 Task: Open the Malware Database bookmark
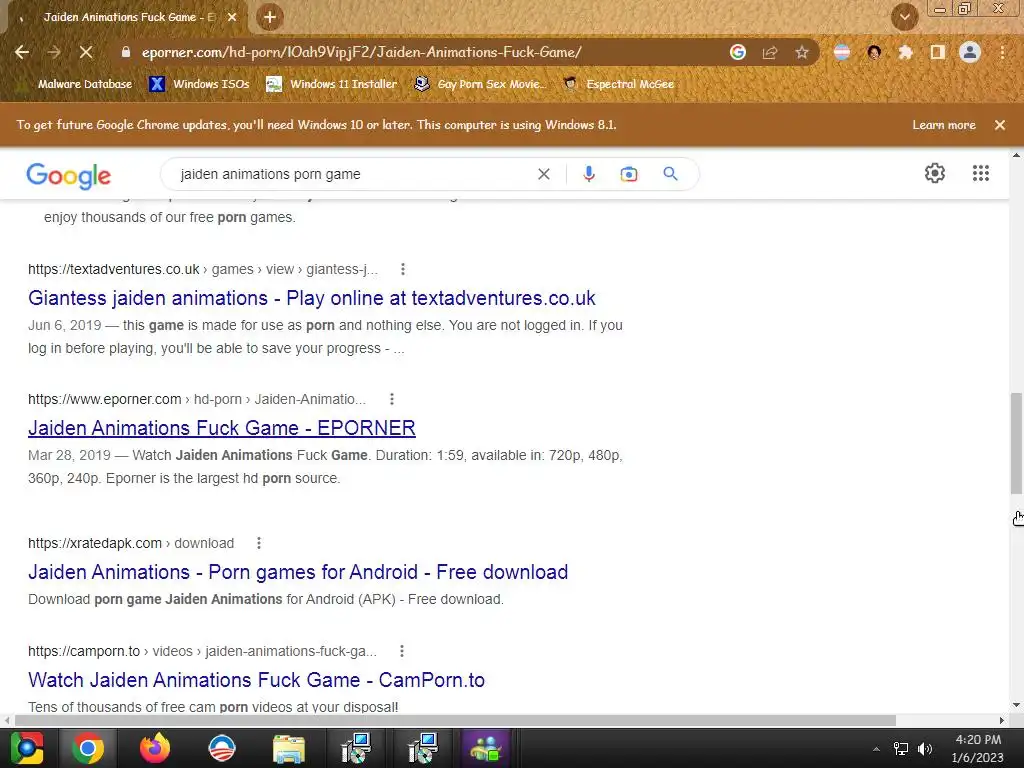tap(85, 84)
